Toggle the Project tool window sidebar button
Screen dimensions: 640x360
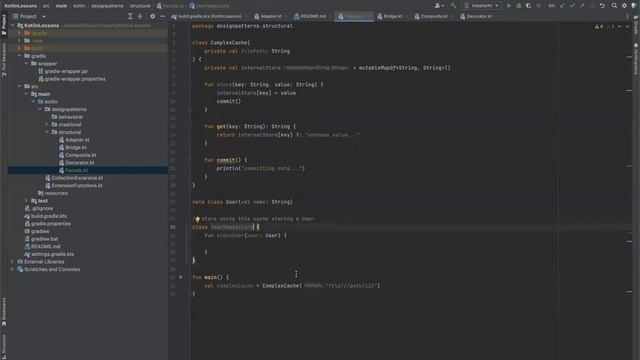point(4,24)
